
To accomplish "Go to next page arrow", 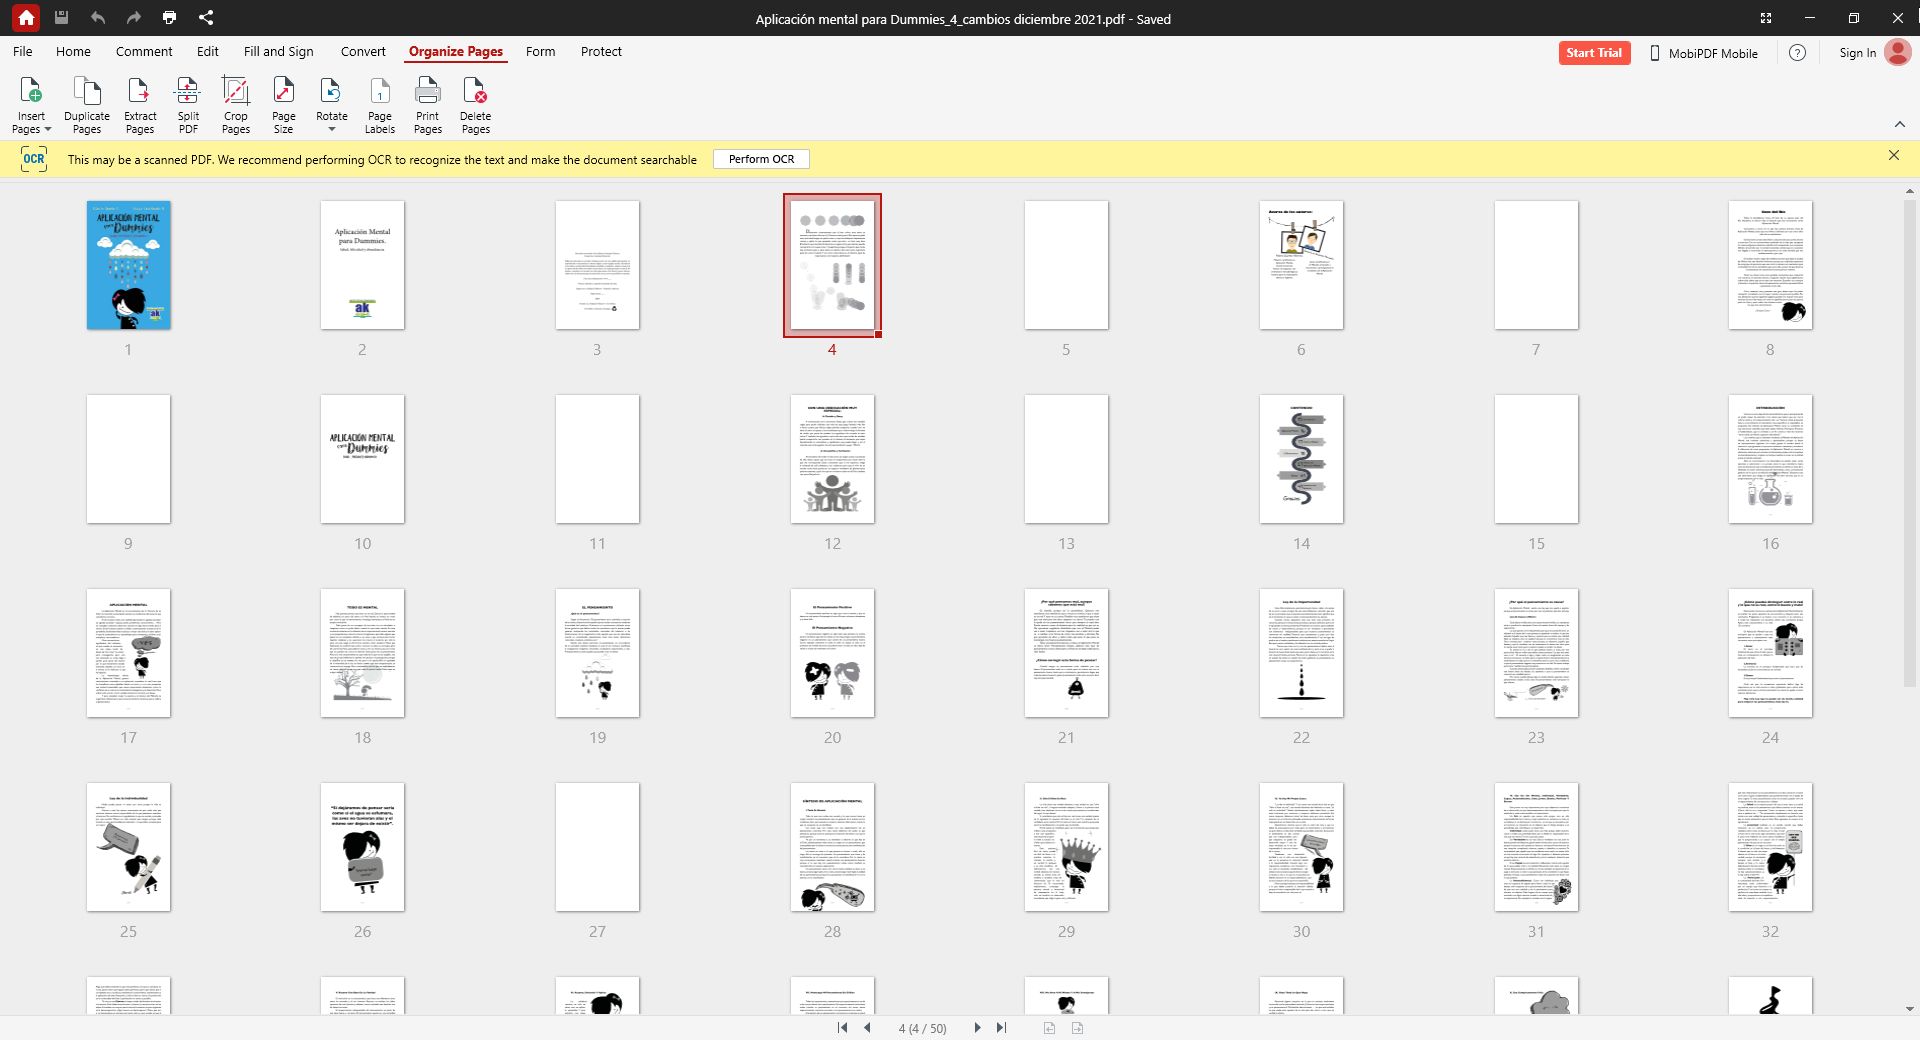I will [x=977, y=1027].
